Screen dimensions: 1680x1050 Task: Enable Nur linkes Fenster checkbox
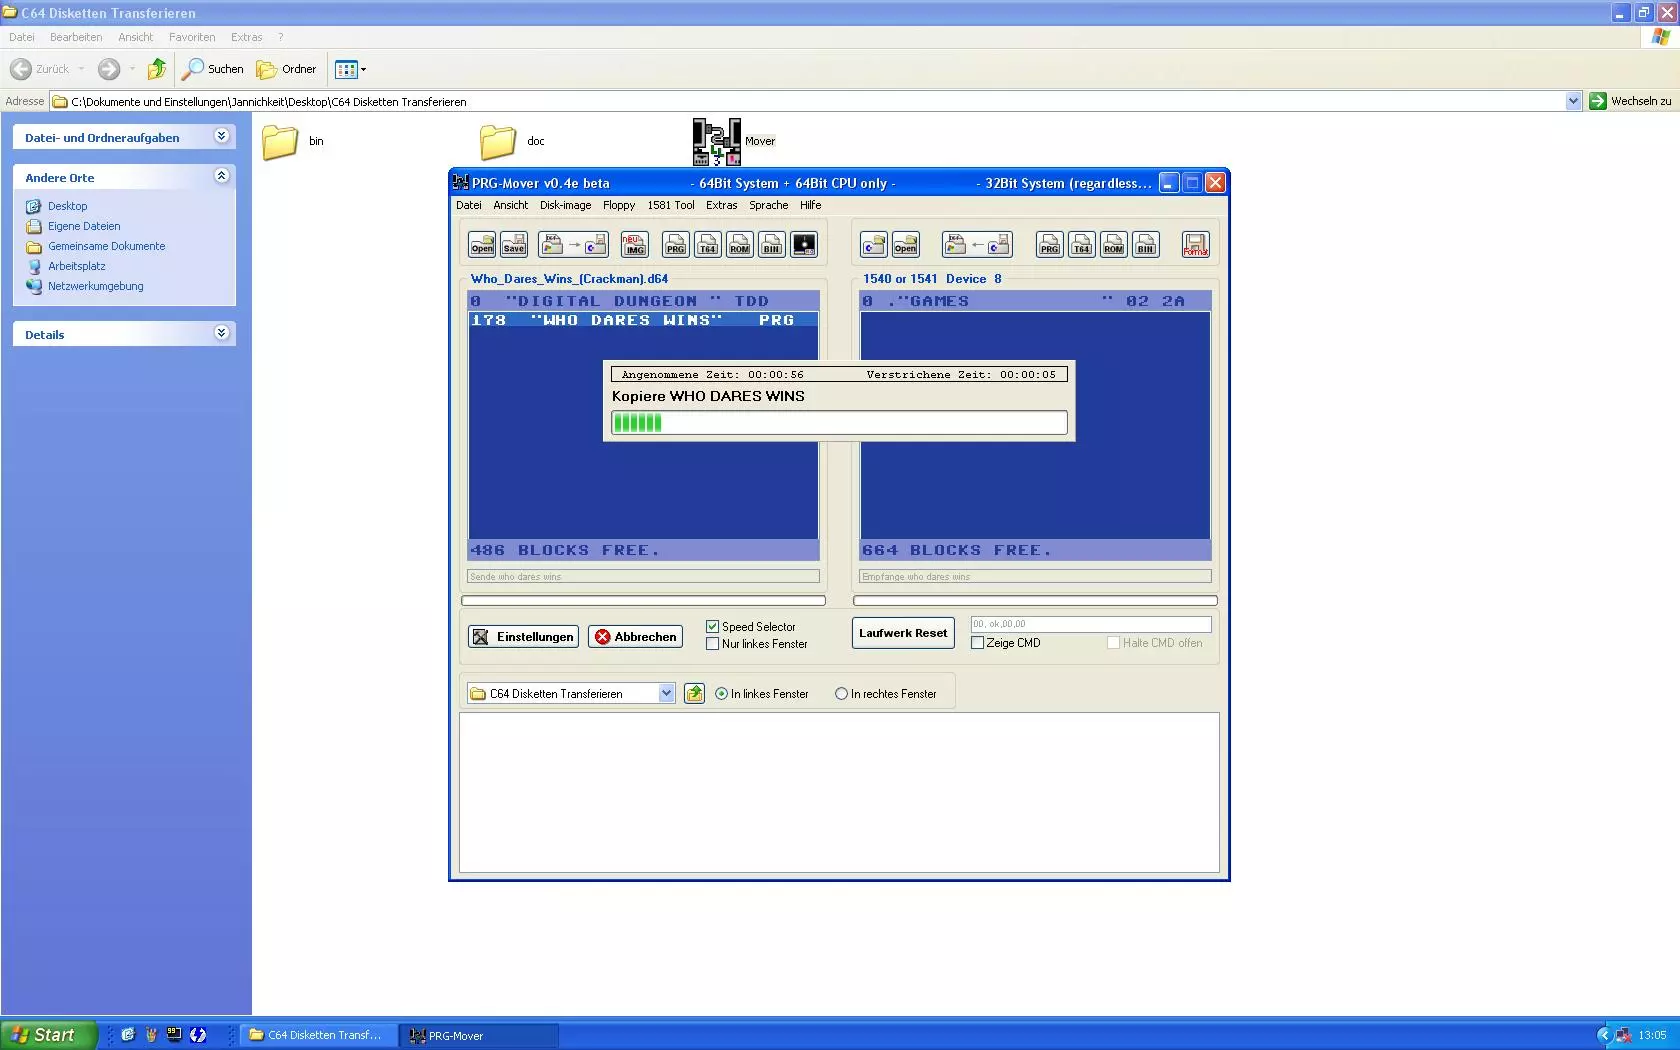[x=712, y=644]
